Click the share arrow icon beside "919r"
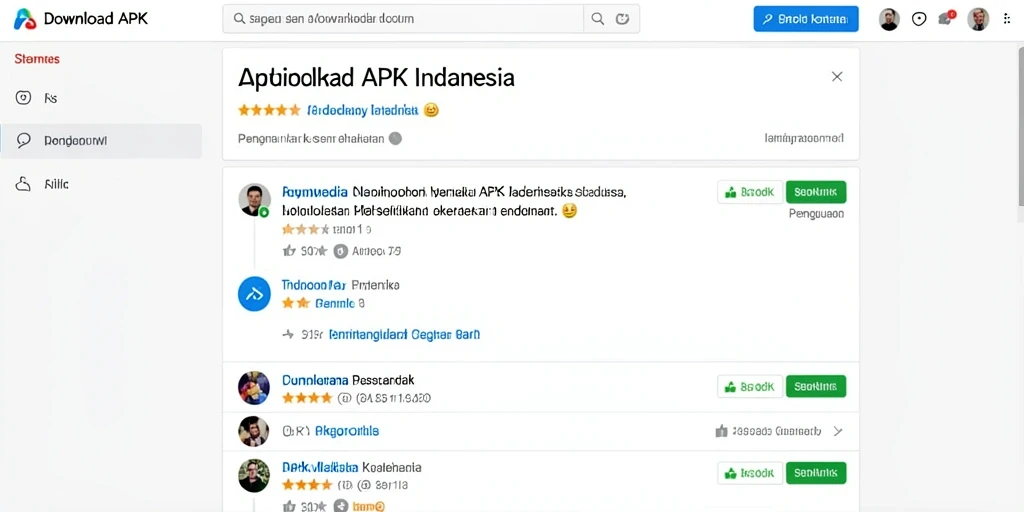The height and width of the screenshot is (512, 1024). pos(288,334)
